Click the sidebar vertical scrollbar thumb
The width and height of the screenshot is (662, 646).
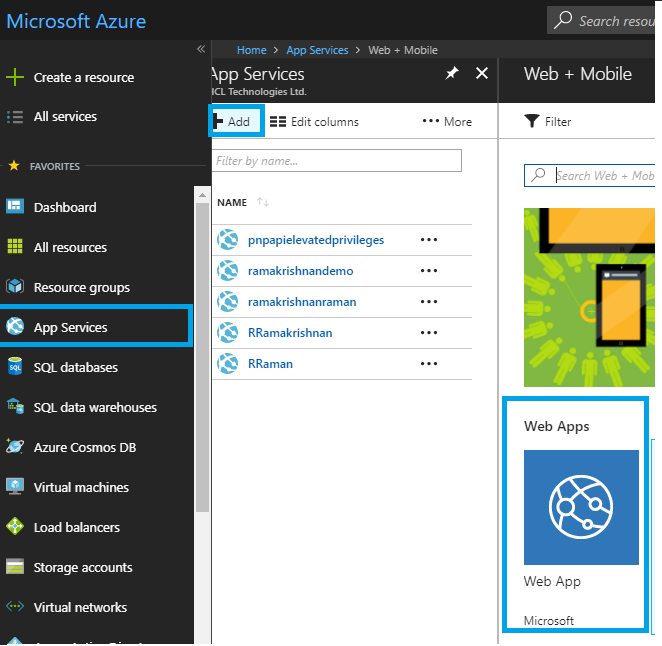pyautogui.click(x=202, y=357)
